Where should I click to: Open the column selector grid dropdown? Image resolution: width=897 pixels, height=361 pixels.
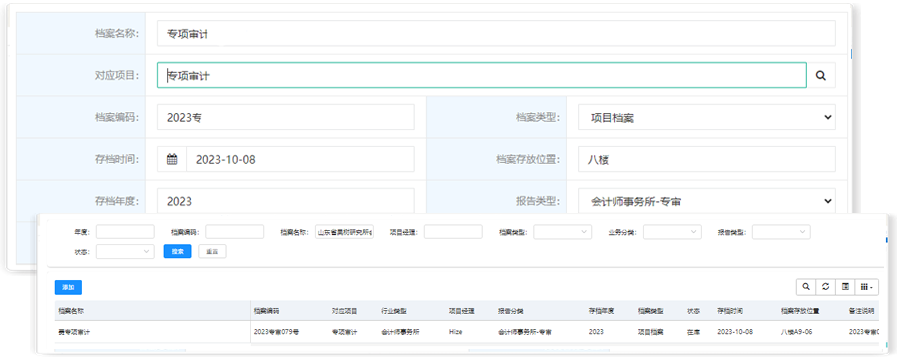coord(866,287)
